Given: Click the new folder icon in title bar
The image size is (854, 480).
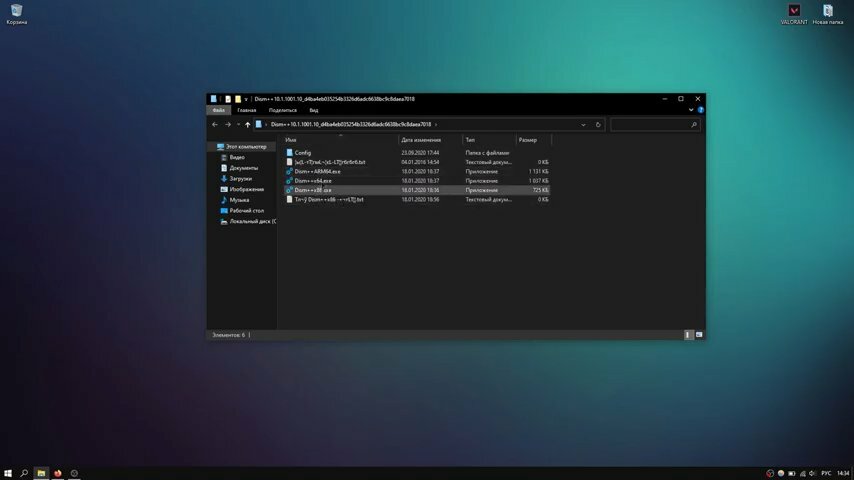Looking at the screenshot, I should [237, 99].
